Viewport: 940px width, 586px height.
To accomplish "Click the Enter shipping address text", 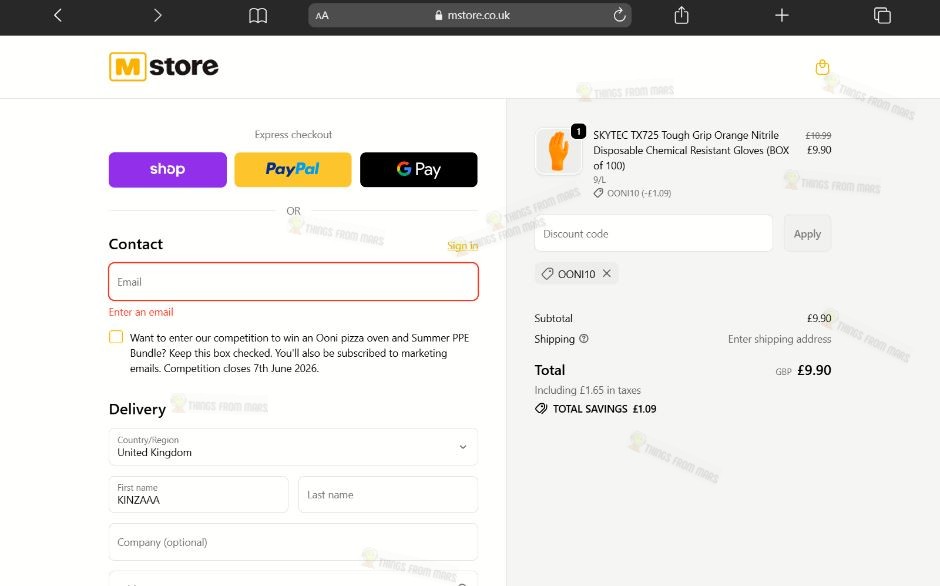I will [x=779, y=339].
